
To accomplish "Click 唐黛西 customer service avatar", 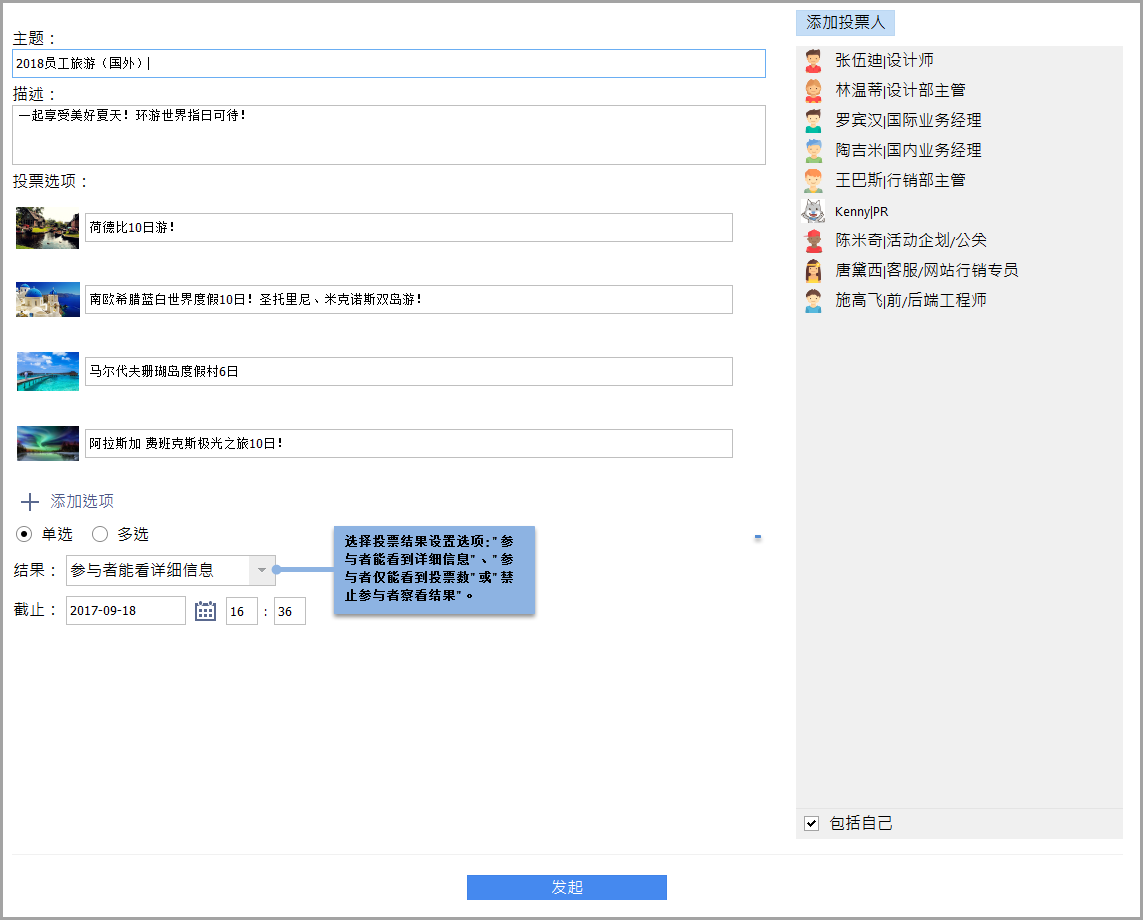I will pos(813,271).
